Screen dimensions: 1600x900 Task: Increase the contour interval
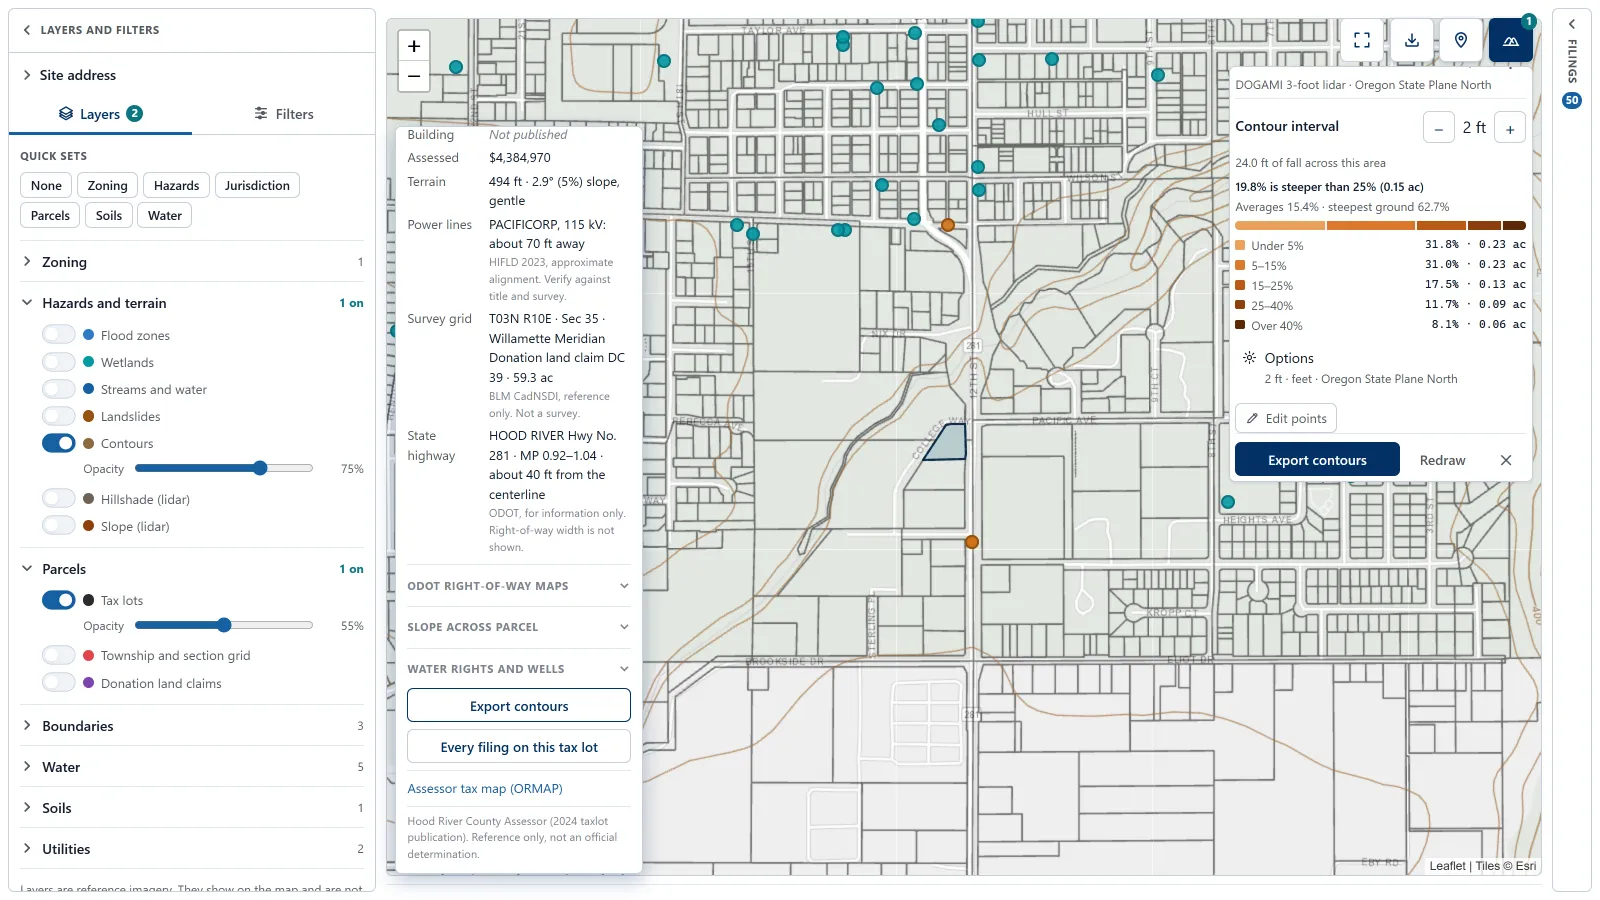tap(1510, 128)
